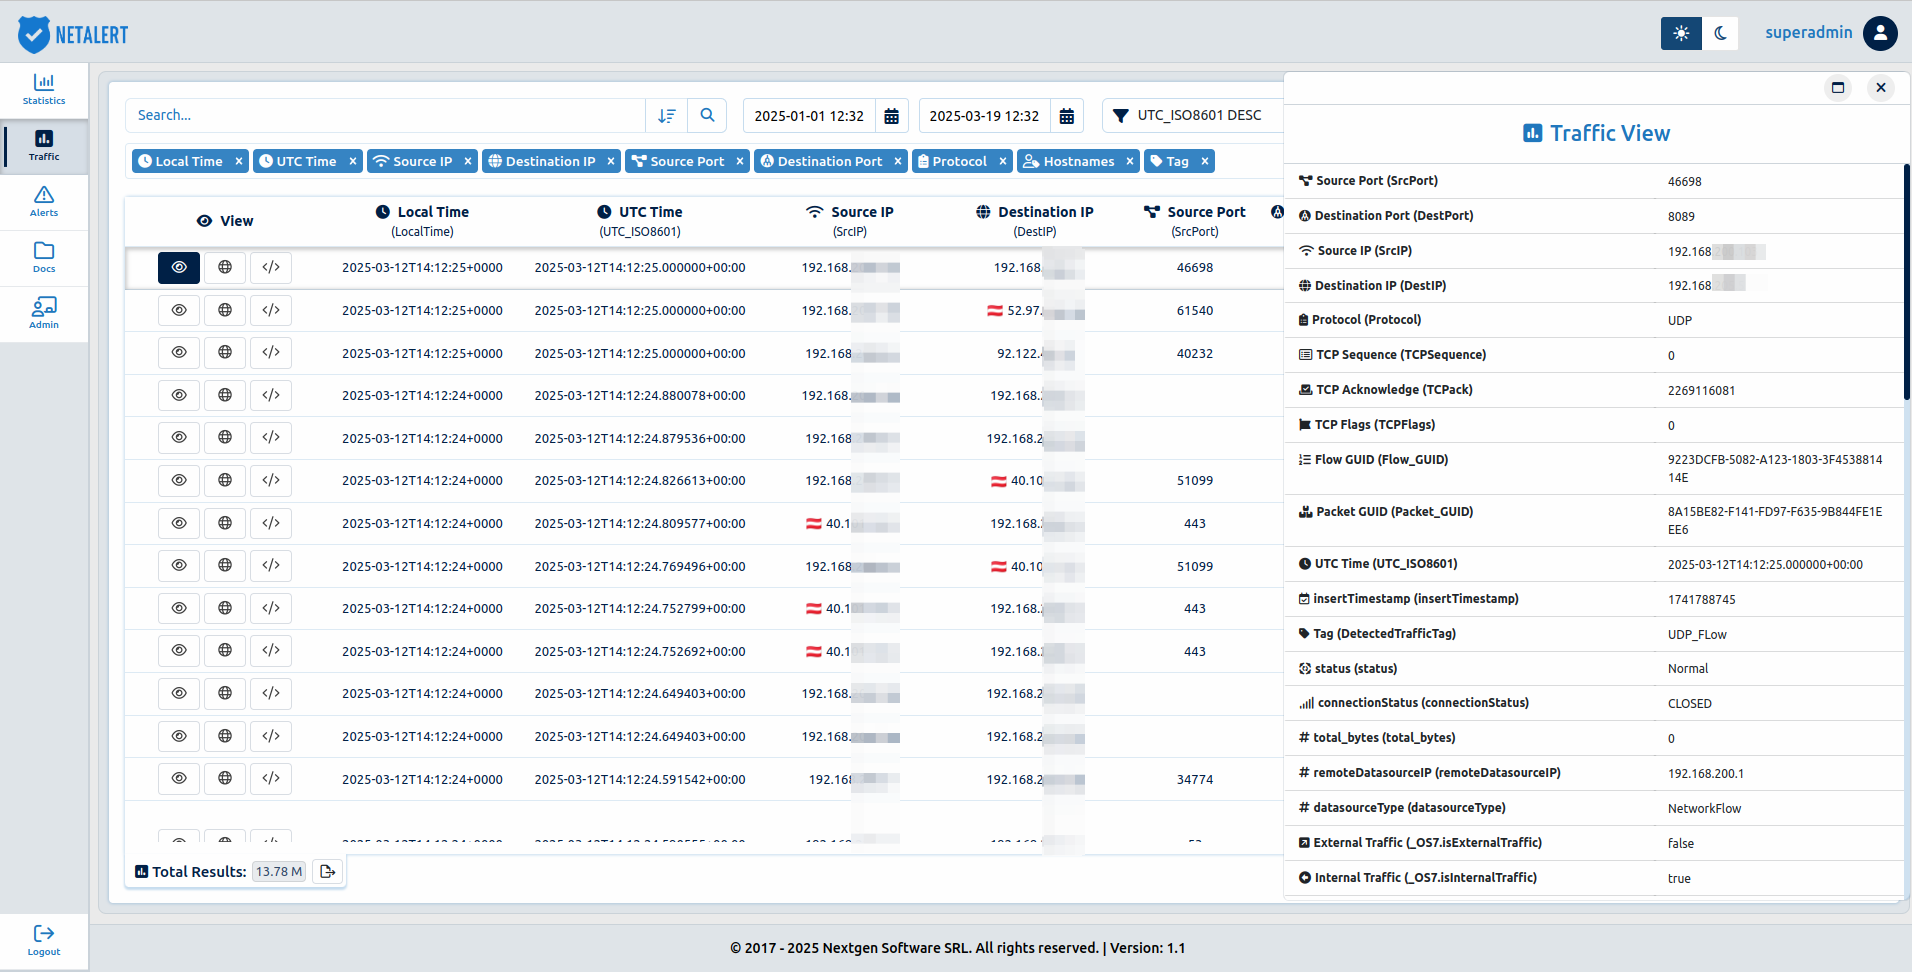Show raw code for 12:24.826613 row
1912x972 pixels.
click(271, 480)
